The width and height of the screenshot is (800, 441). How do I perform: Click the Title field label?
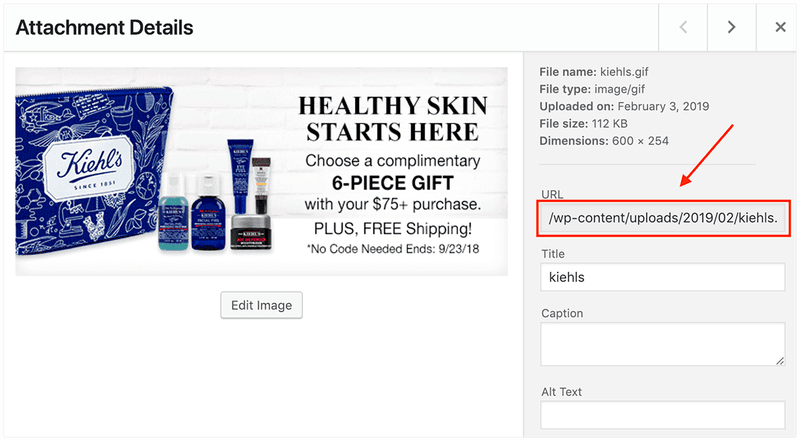coord(553,254)
